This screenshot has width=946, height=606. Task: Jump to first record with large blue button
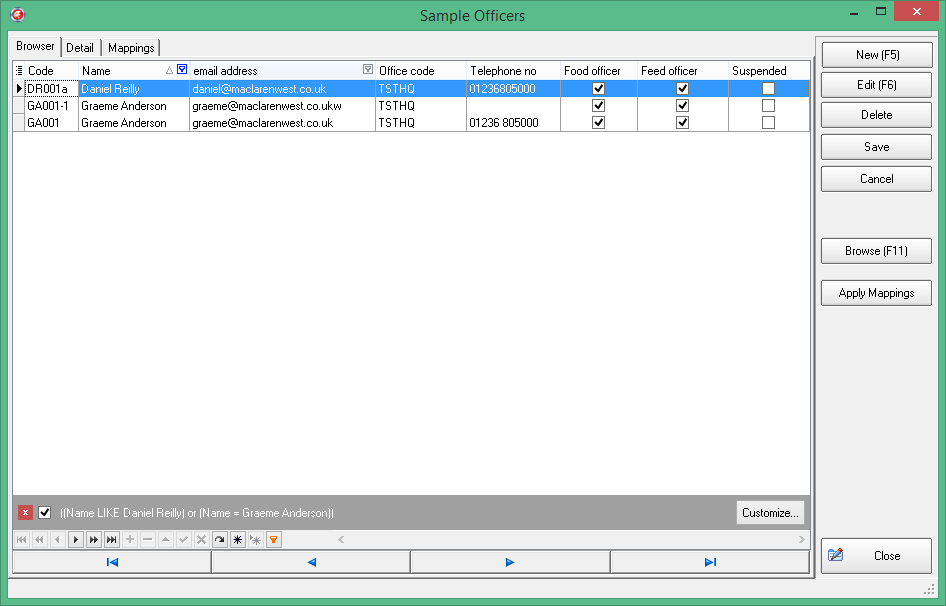112,562
